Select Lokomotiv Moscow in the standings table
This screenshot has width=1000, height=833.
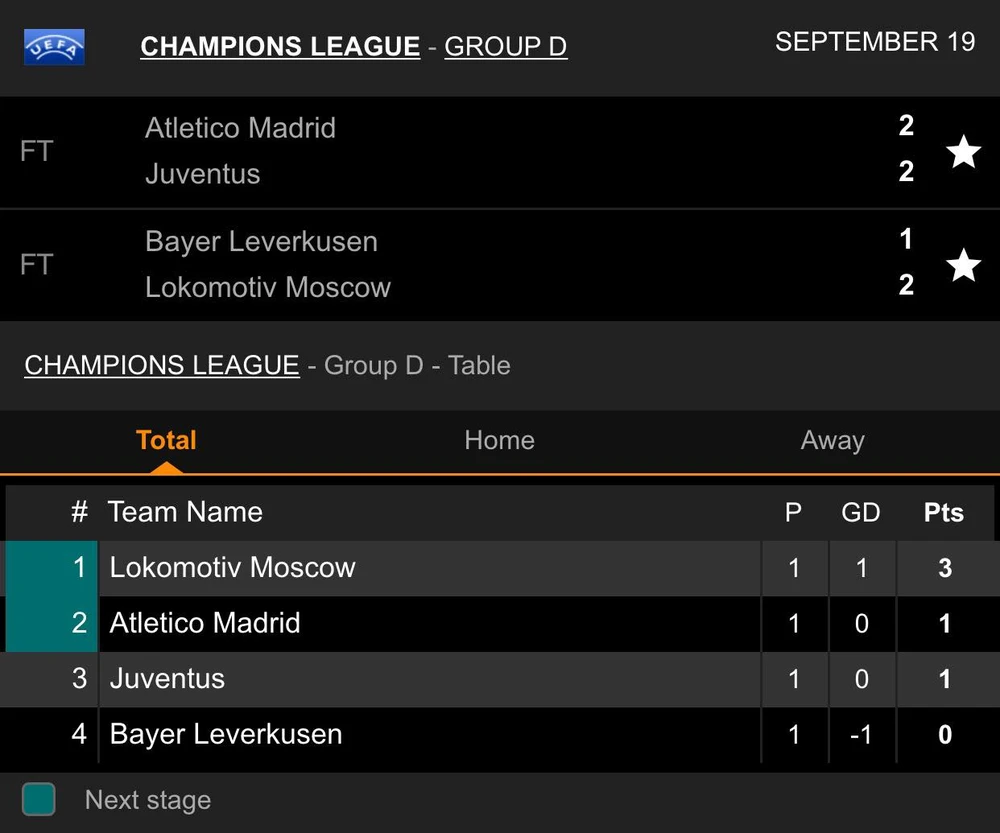pyautogui.click(x=232, y=568)
